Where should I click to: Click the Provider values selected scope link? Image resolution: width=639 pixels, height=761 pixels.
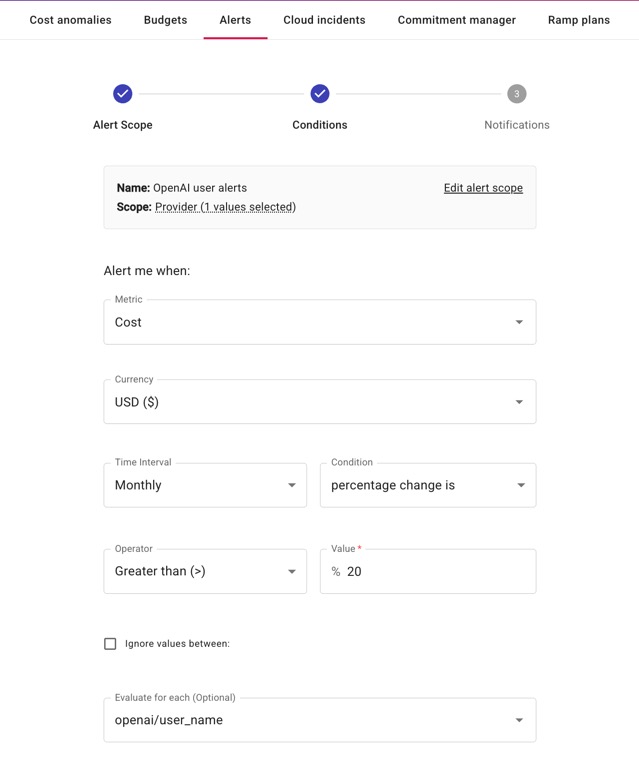(x=225, y=207)
